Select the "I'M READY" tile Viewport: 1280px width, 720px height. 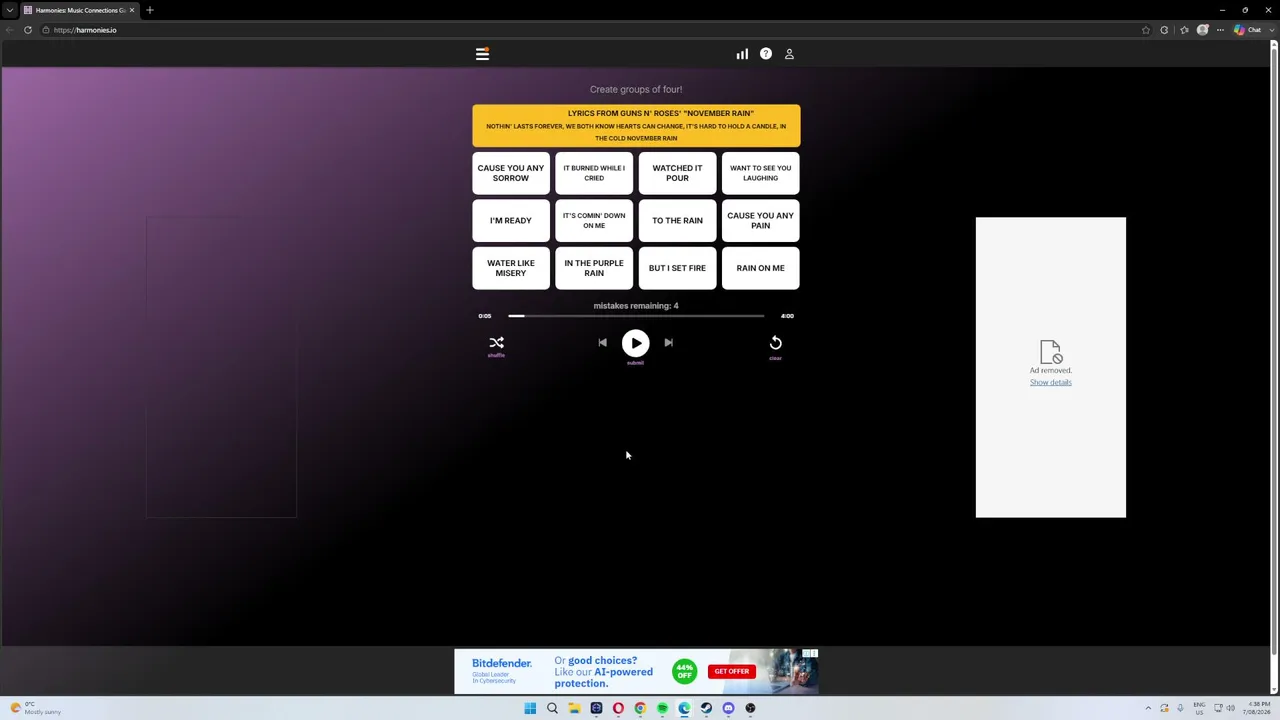pyautogui.click(x=511, y=220)
